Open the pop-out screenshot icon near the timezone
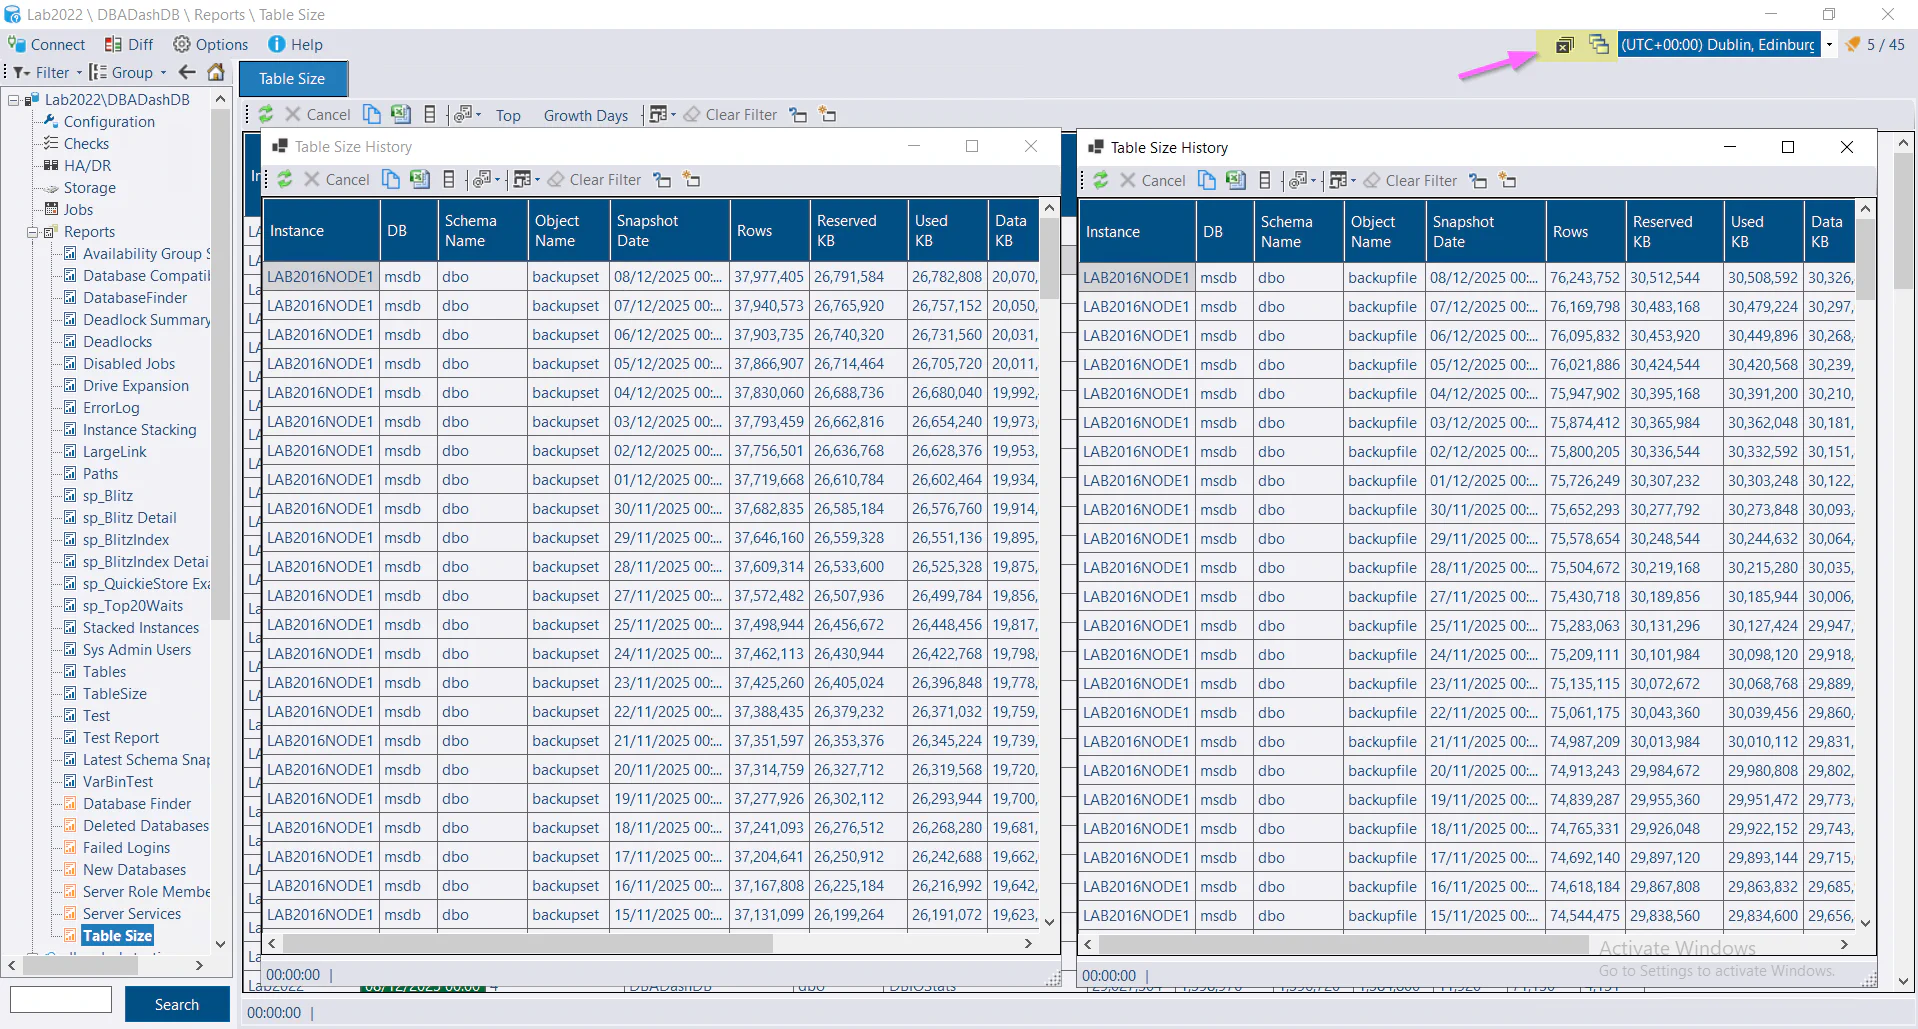Image resolution: width=1918 pixels, height=1029 pixels. pos(1563,44)
